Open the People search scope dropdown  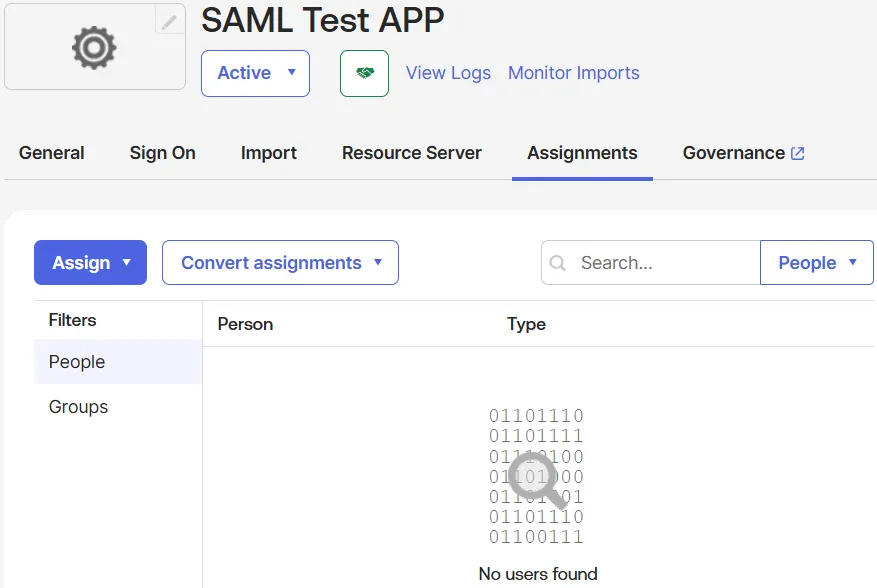(817, 262)
